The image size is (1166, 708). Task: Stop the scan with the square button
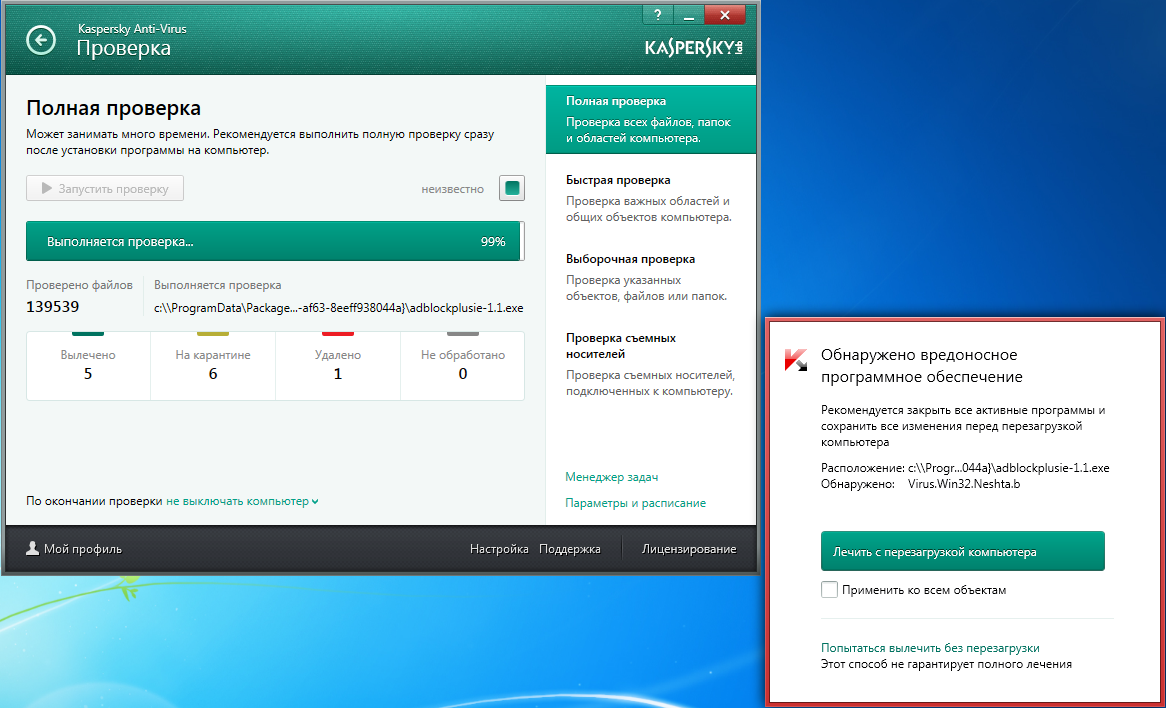coord(512,188)
